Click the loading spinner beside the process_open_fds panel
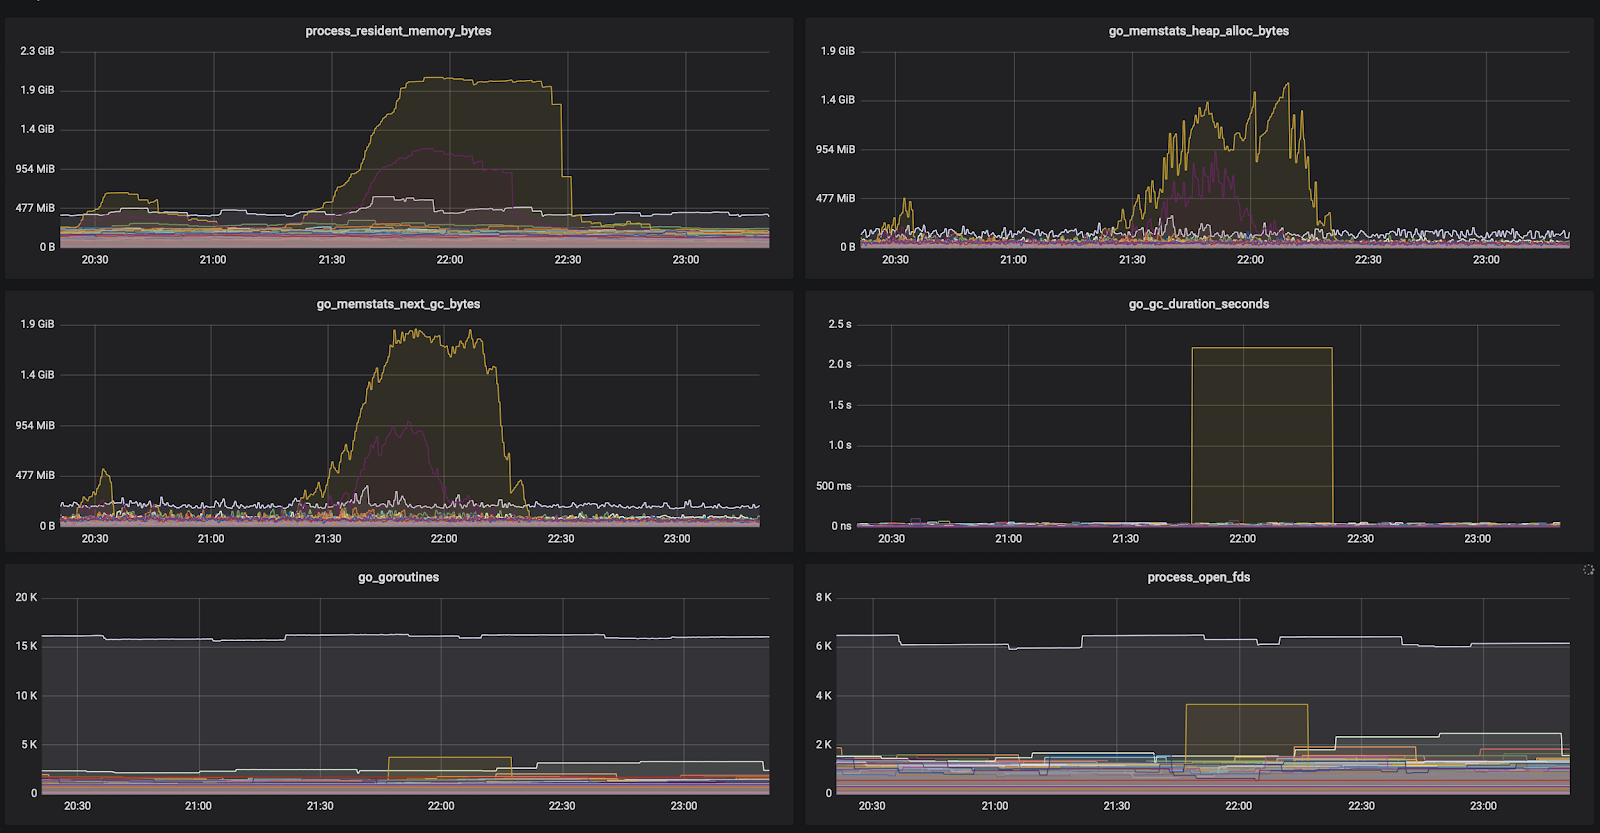 tap(1588, 570)
